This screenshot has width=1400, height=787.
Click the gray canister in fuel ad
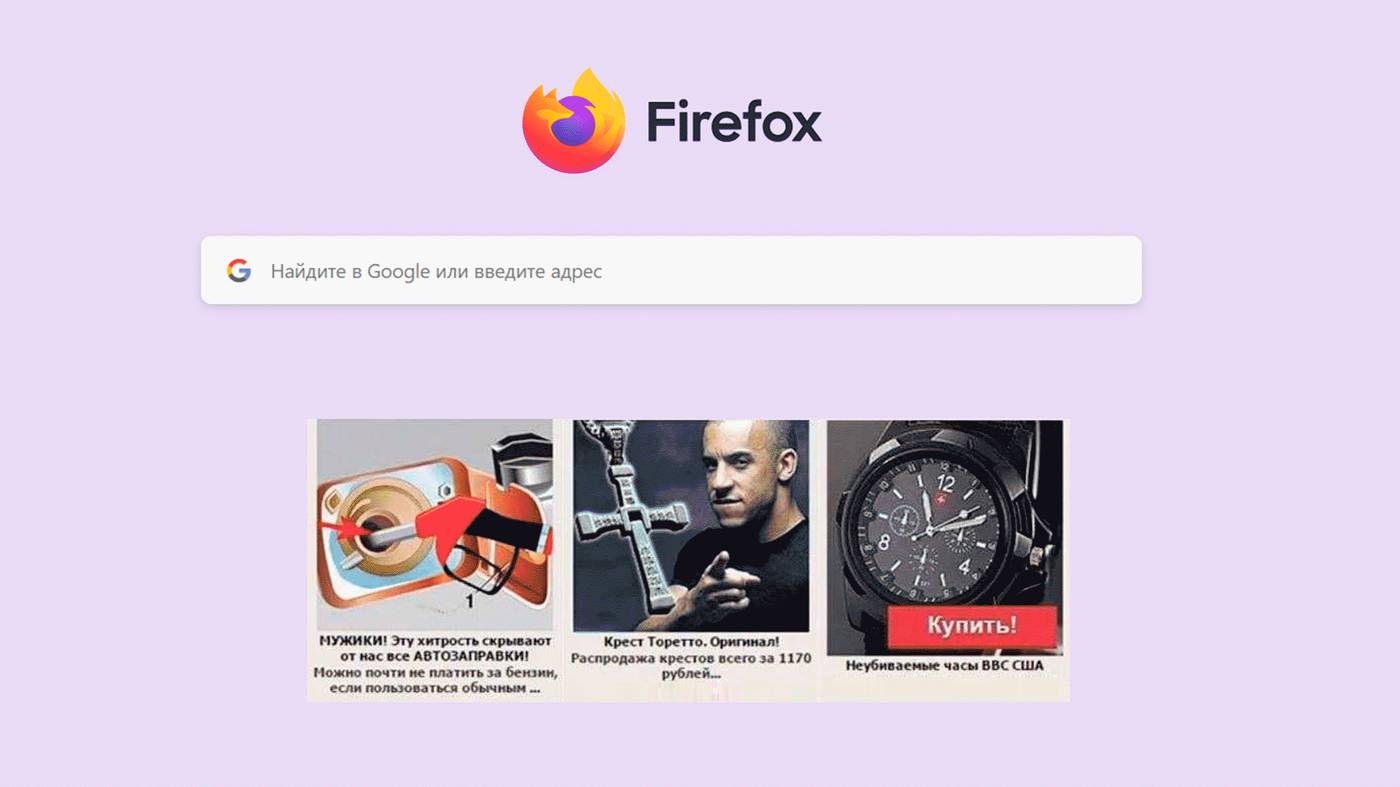coord(520,464)
